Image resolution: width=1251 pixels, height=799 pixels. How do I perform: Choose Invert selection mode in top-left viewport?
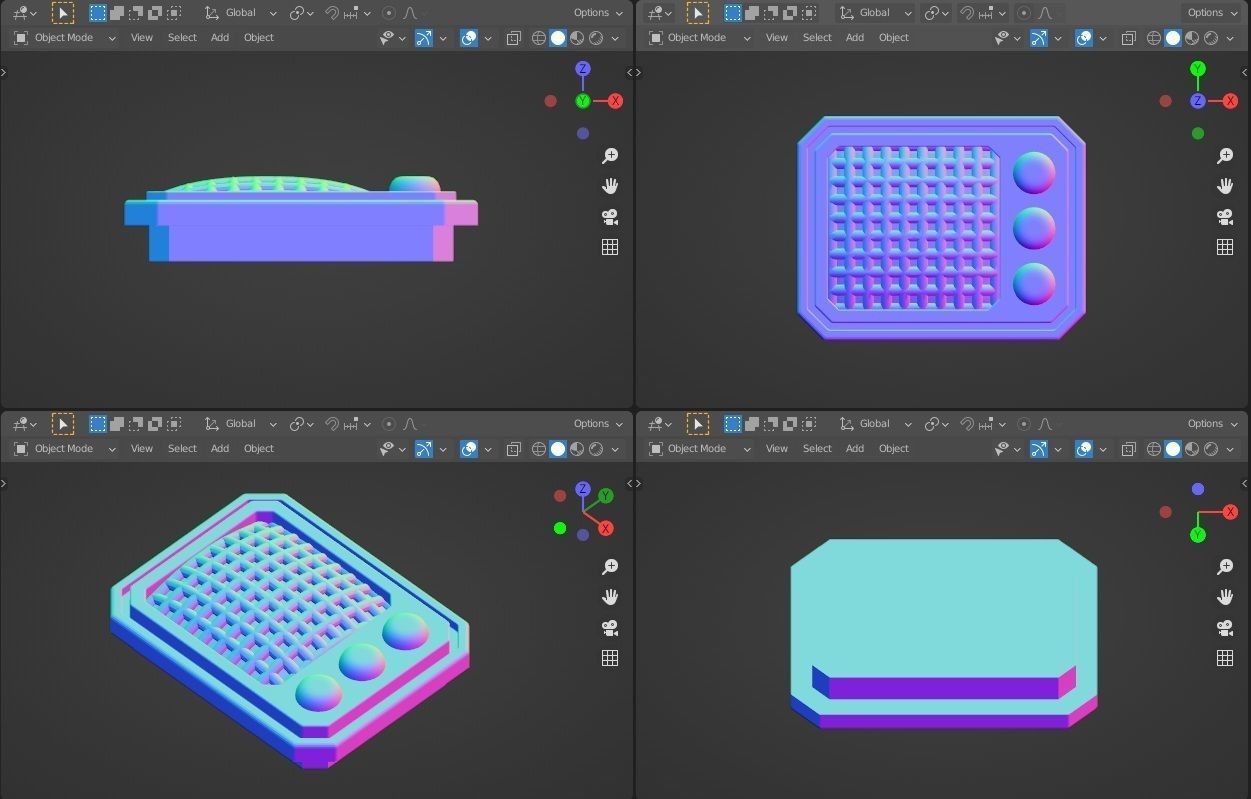click(155, 13)
